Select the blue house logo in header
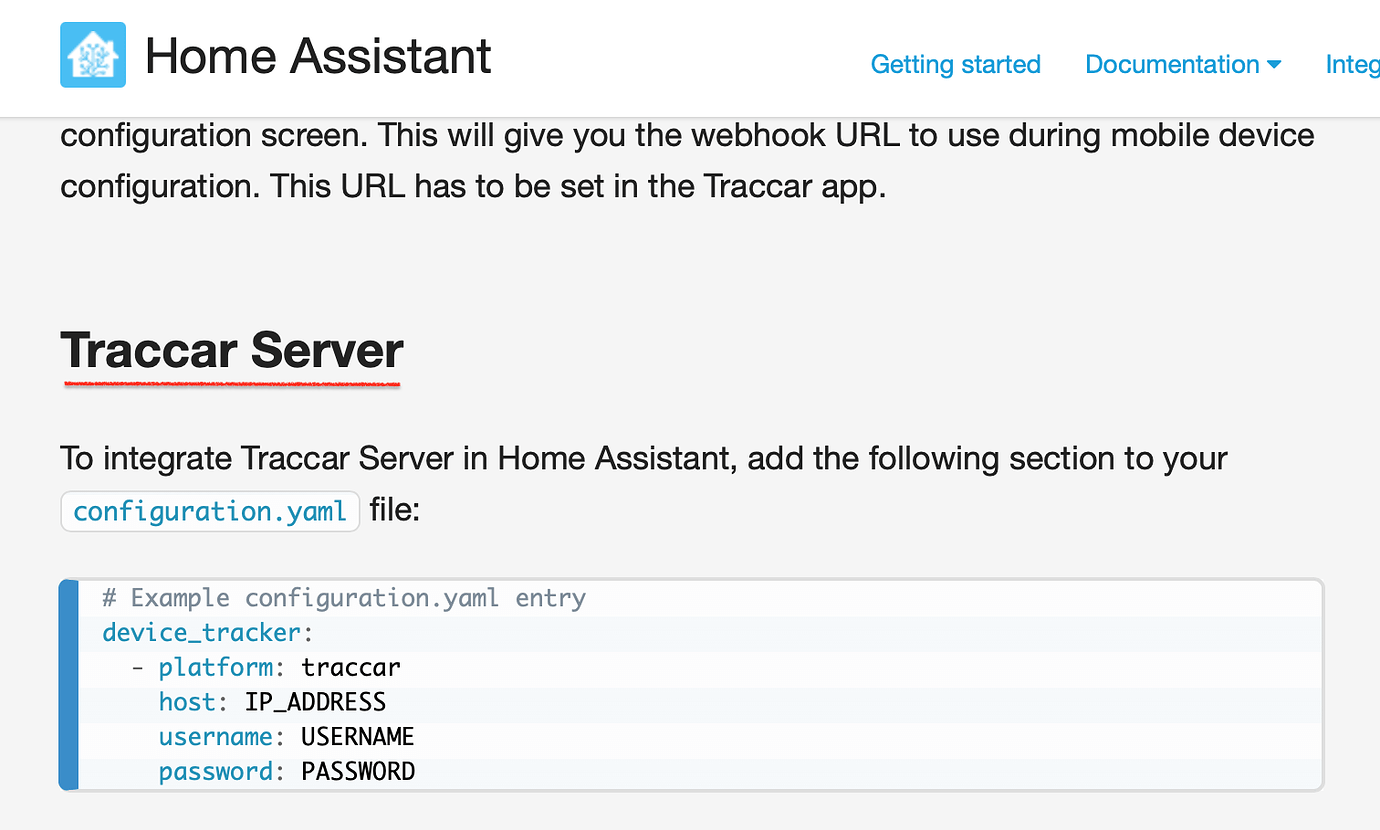Image resolution: width=1380 pixels, height=830 pixels. [92, 57]
